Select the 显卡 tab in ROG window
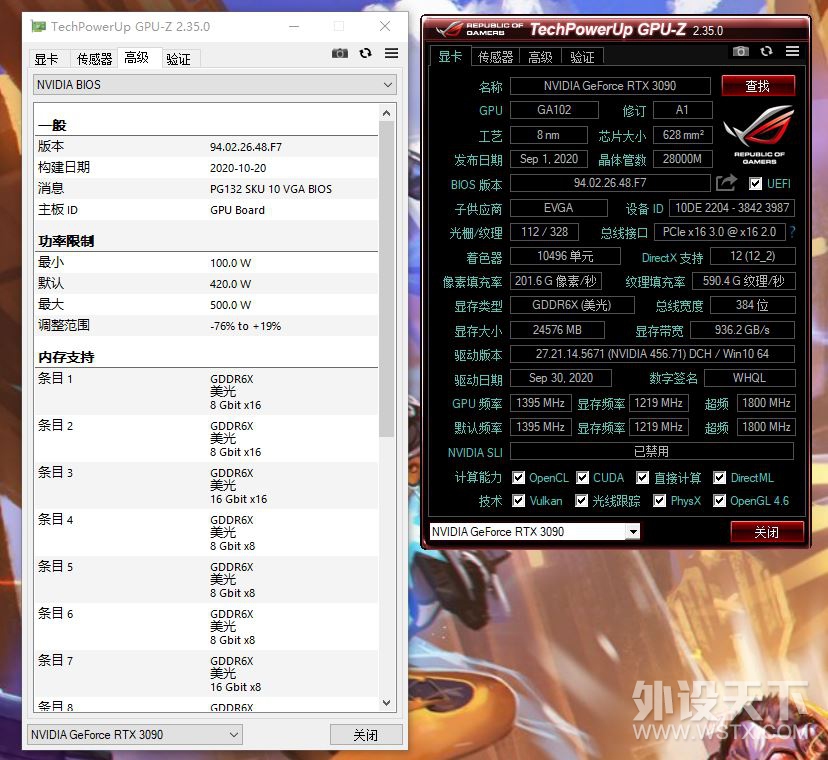 (450, 57)
